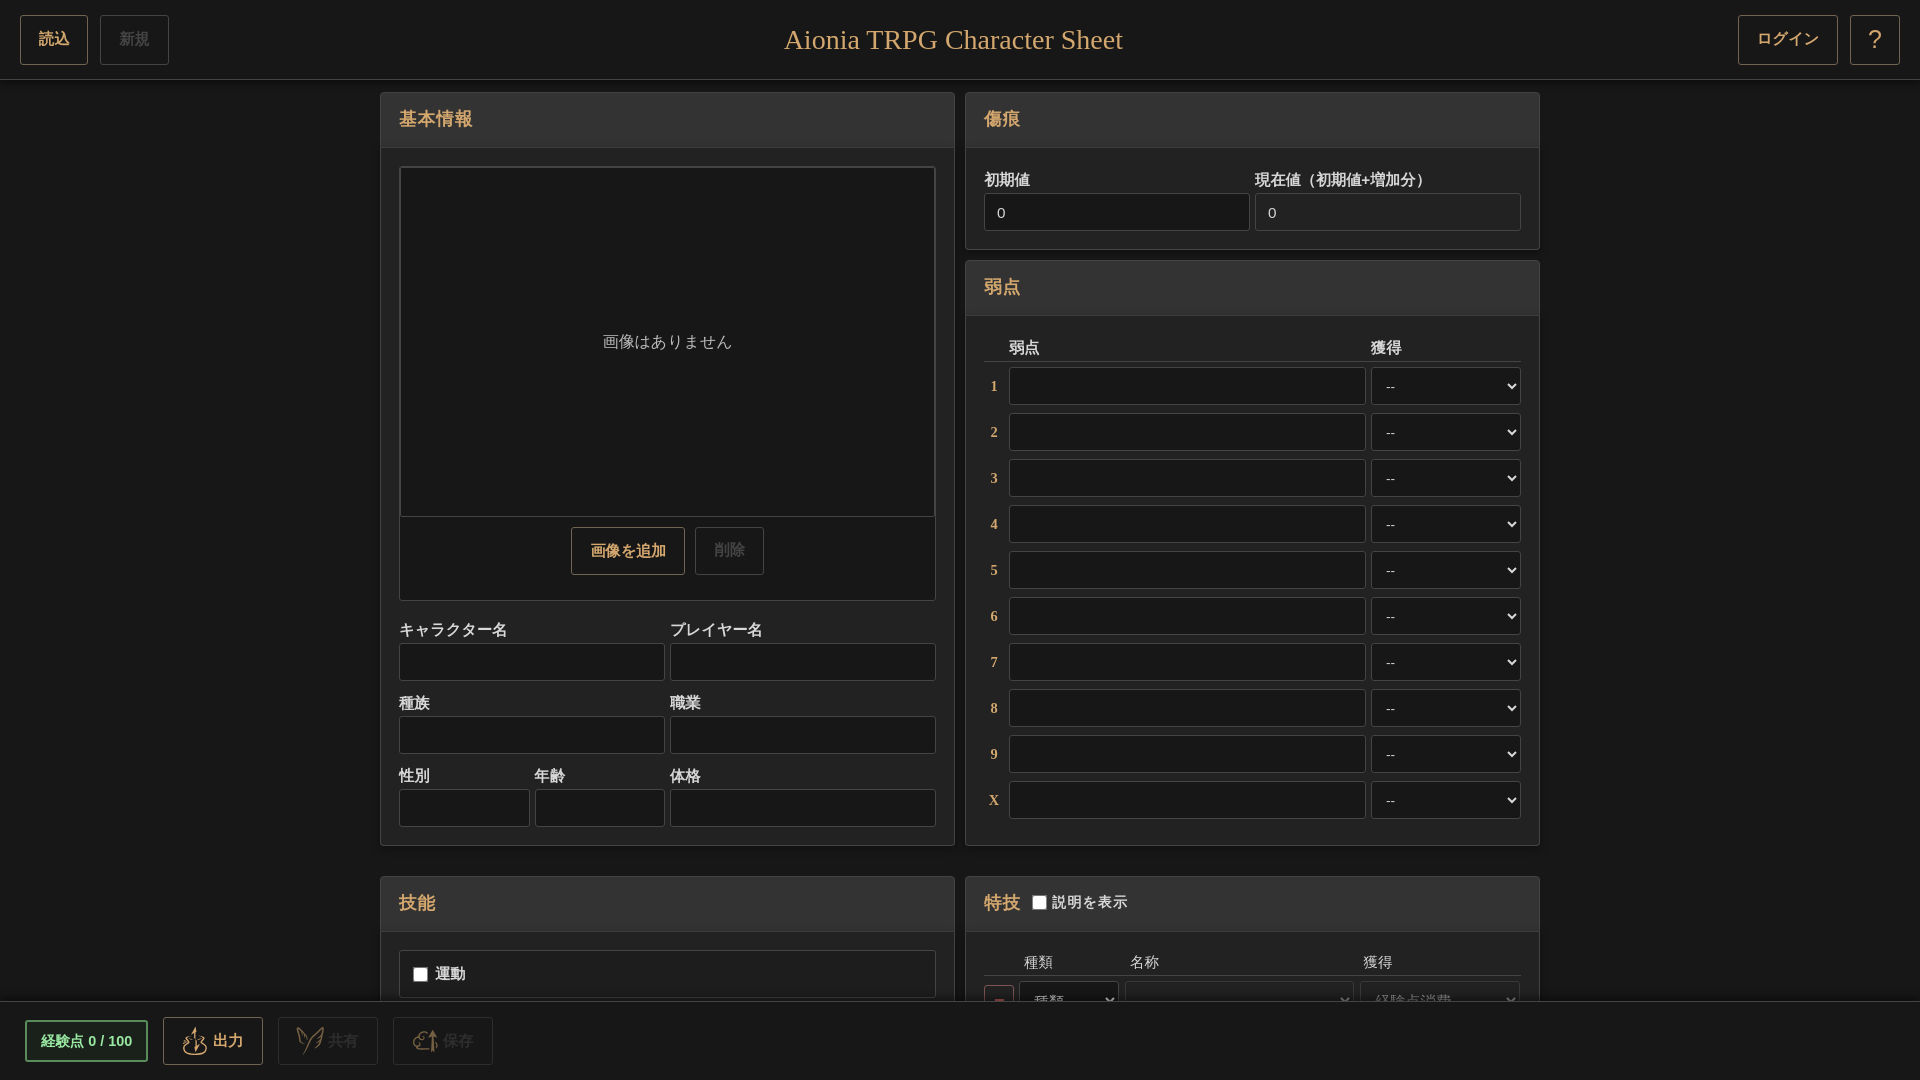Click the 年齢 input field
The width and height of the screenshot is (1920, 1080).
(600, 808)
